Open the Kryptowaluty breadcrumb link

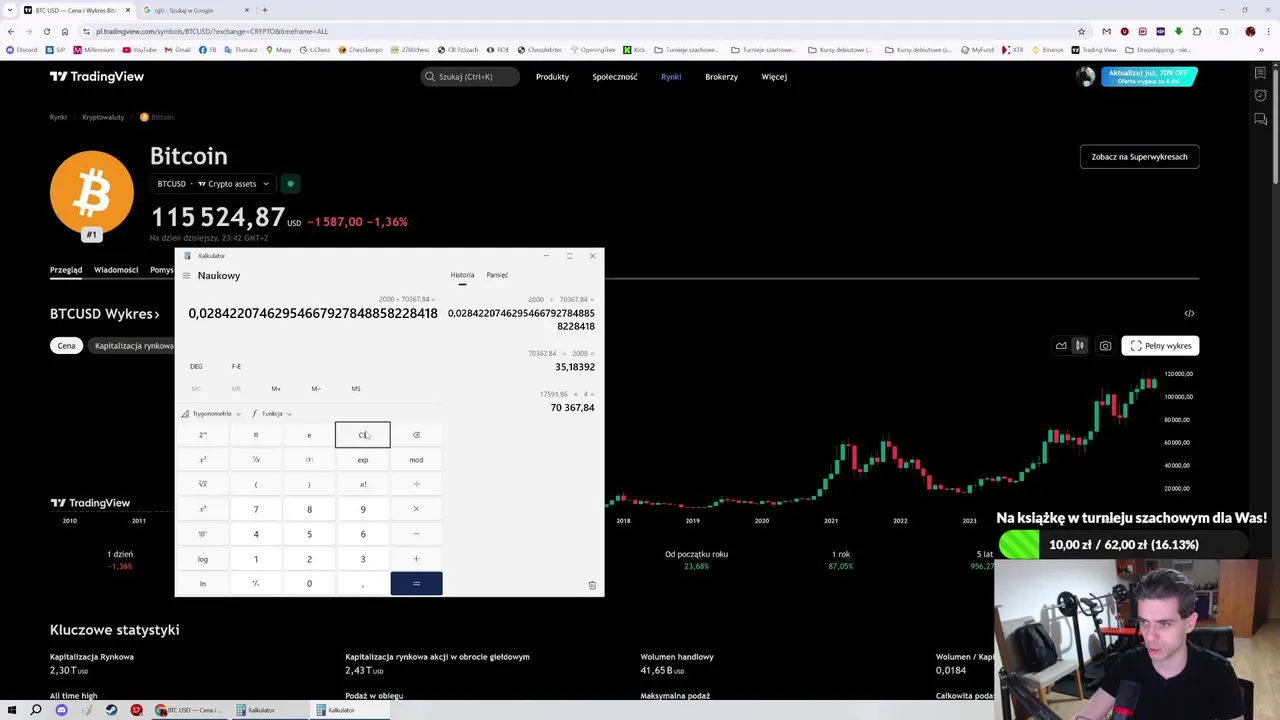click(103, 117)
